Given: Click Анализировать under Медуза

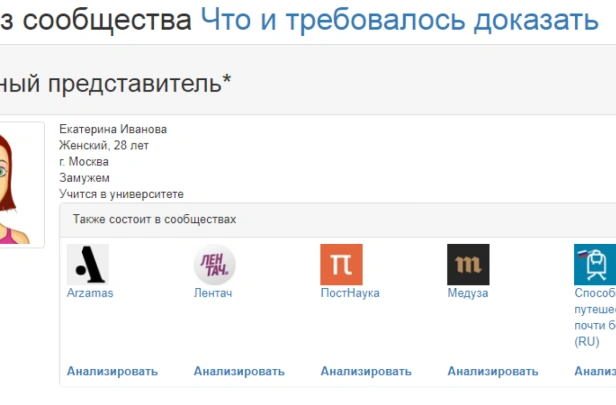Looking at the screenshot, I should 493,371.
